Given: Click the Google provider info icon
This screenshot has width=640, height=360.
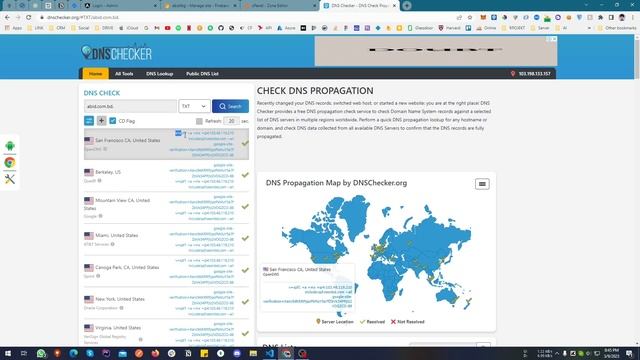Looking at the screenshot, I should click(100, 216).
